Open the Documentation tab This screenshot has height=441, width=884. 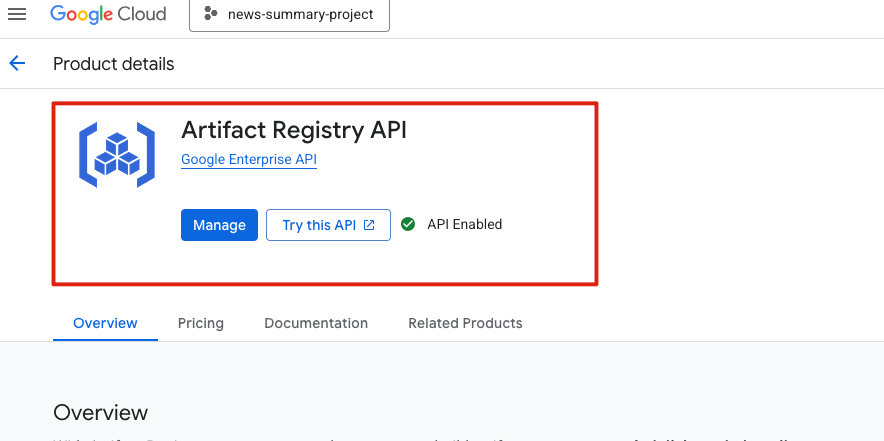click(316, 323)
